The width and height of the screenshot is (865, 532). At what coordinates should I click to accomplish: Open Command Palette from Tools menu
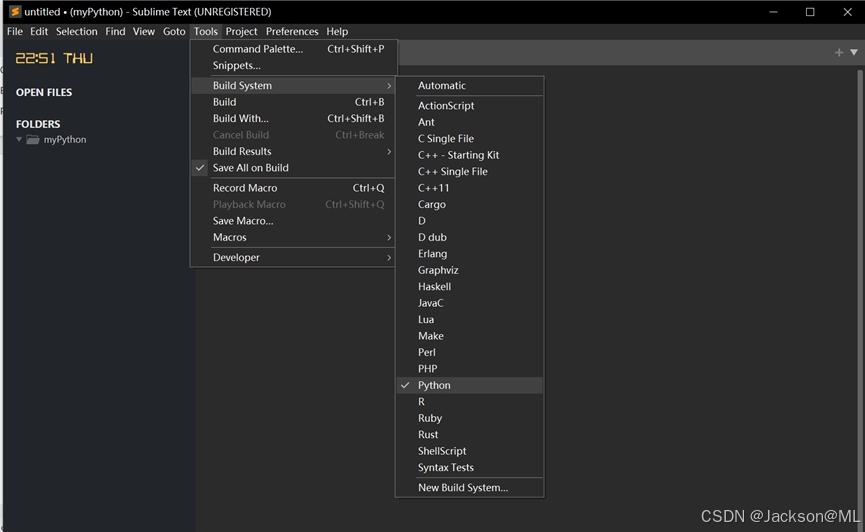pos(293,49)
